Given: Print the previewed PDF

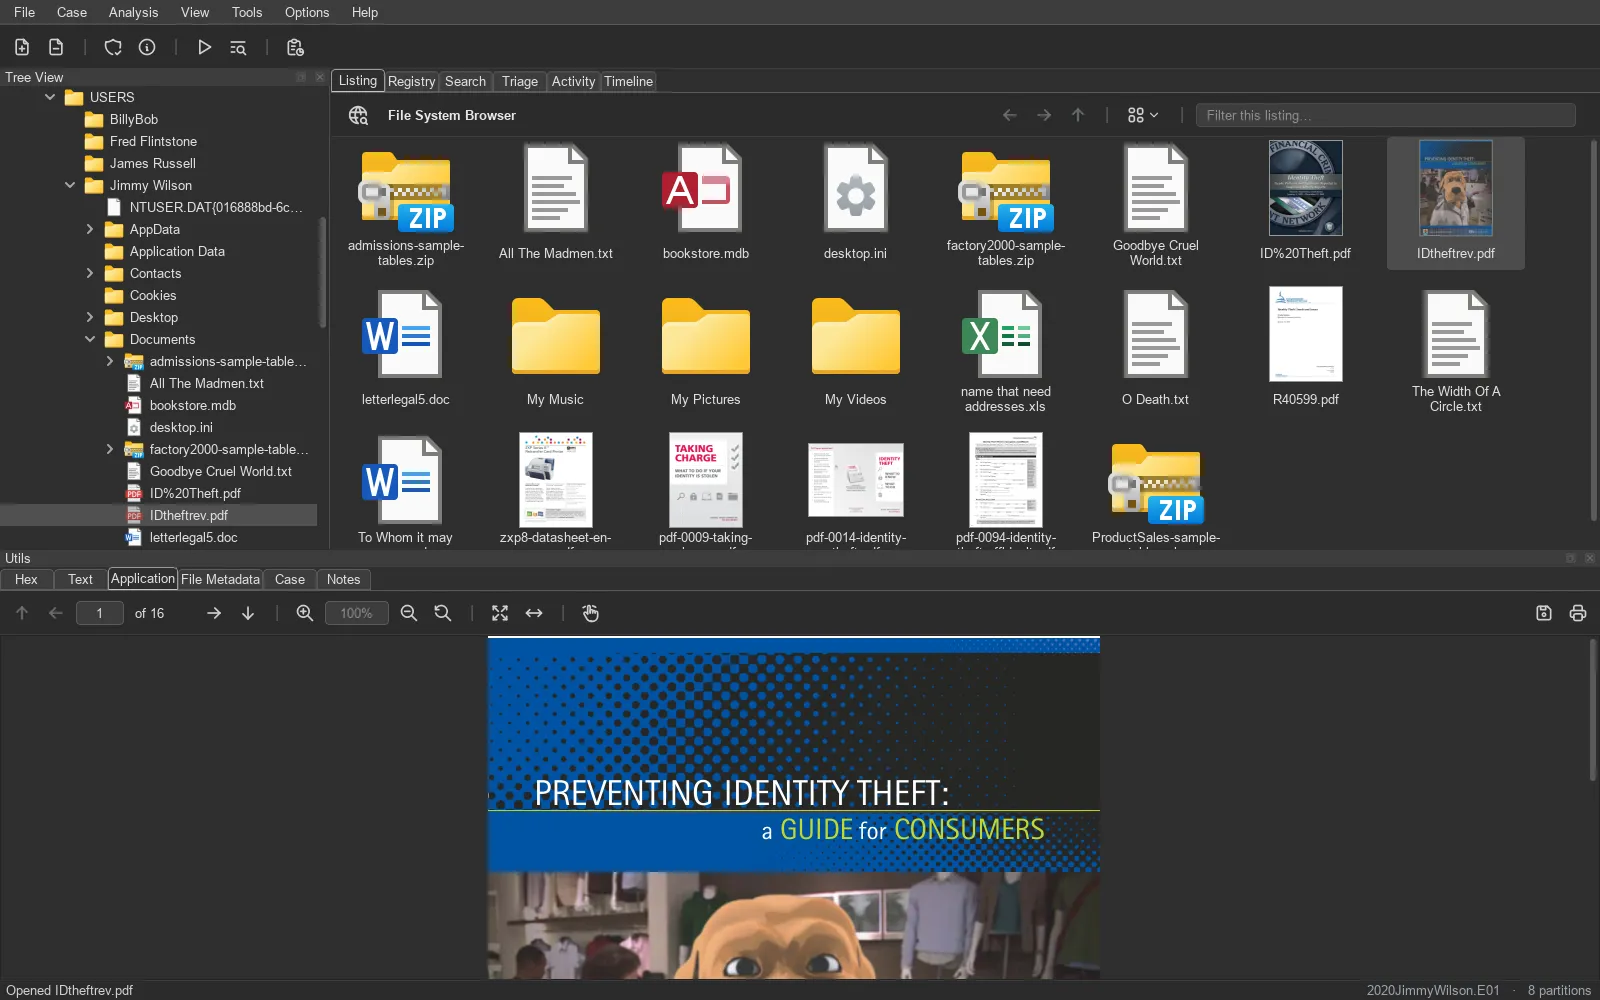Looking at the screenshot, I should (1578, 613).
